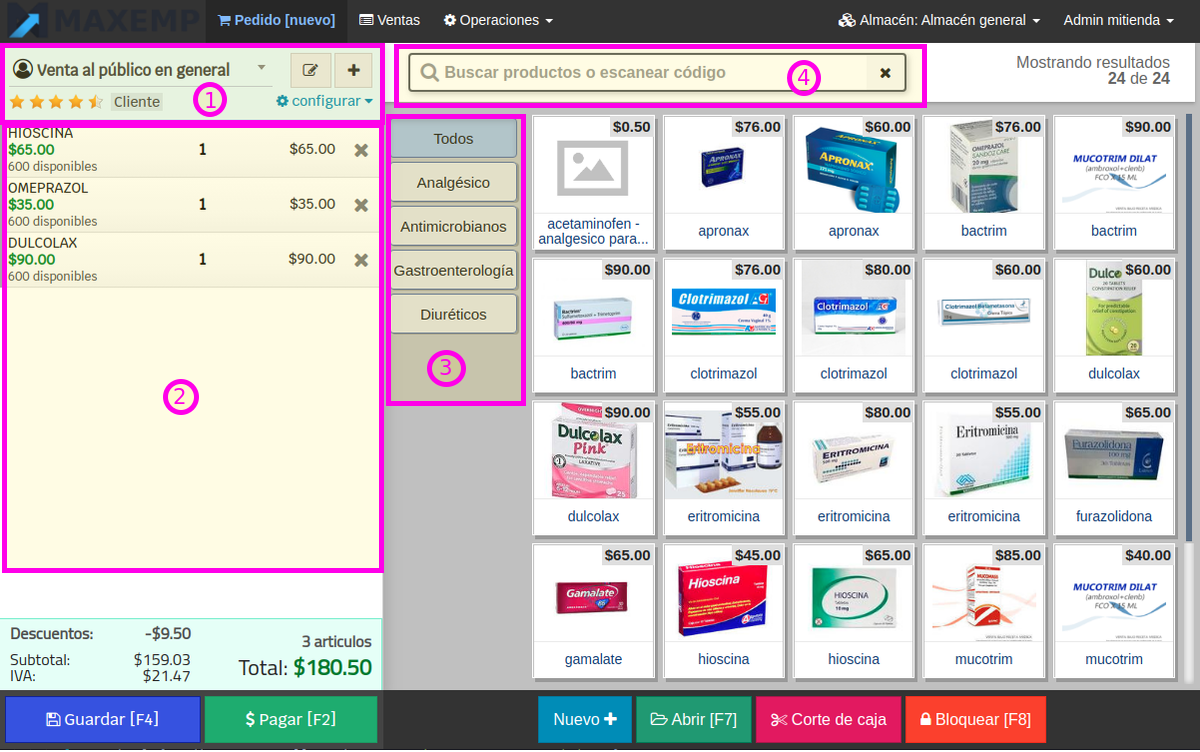Choose mucotrim priced $40.00

point(1114,612)
